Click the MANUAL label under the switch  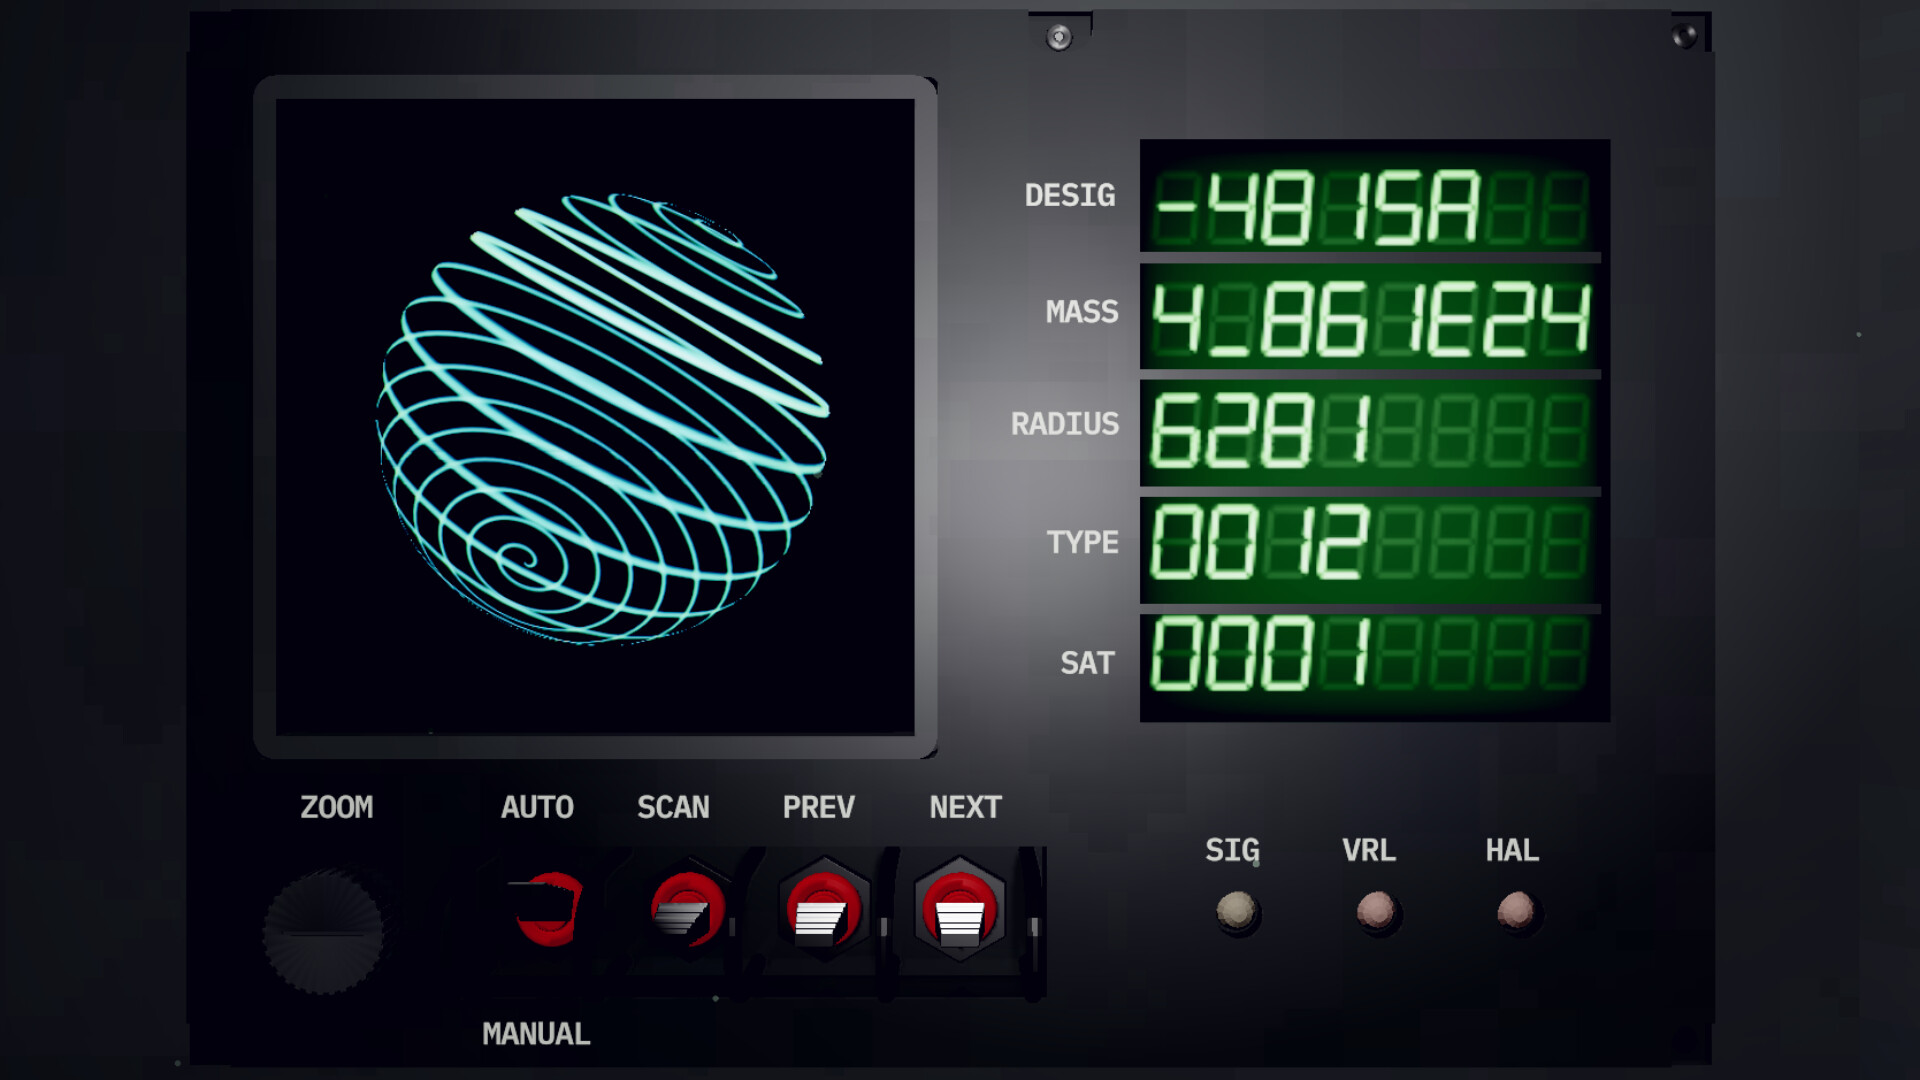tap(536, 1033)
